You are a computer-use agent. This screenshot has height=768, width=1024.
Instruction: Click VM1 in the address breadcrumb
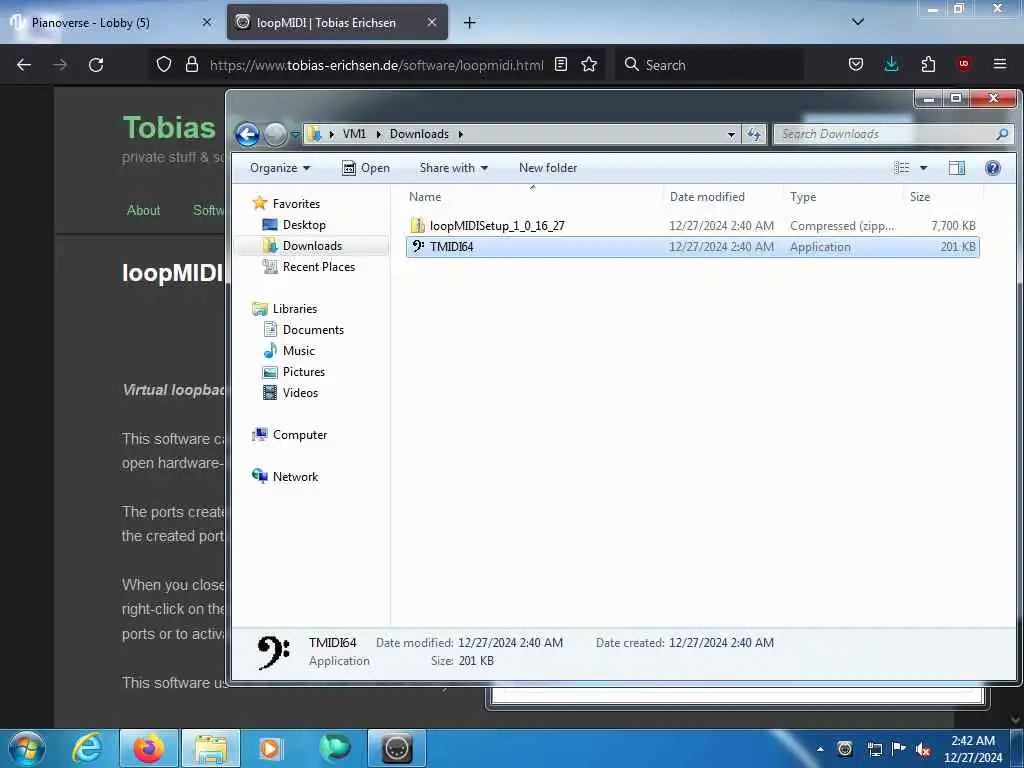[x=354, y=134]
